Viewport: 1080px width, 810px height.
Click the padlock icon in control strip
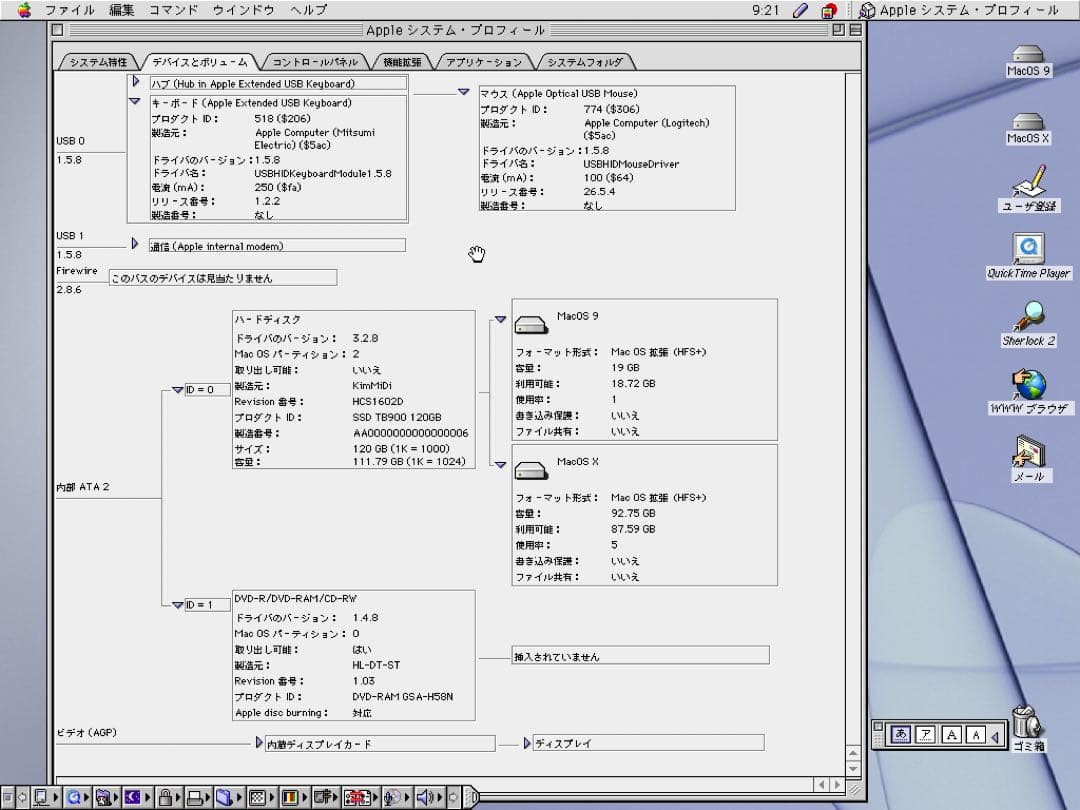point(166,797)
